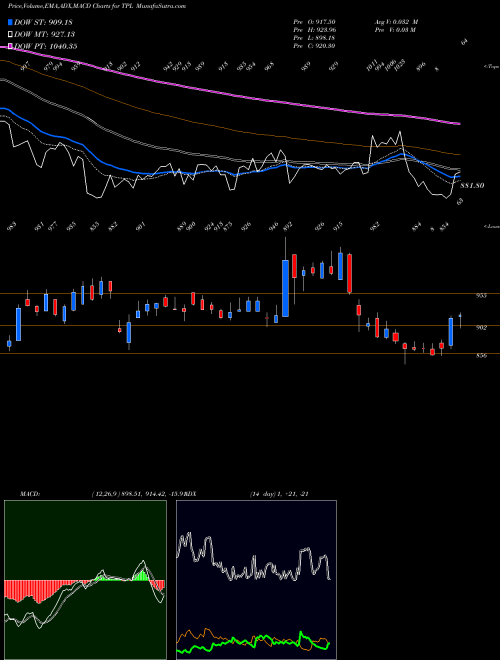500x660 pixels.
Task: Click the last small blue candle at right
Action: (x=460, y=315)
